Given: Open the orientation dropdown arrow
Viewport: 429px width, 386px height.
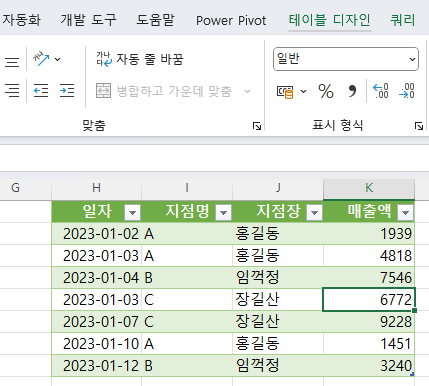Looking at the screenshot, I should (x=58, y=60).
